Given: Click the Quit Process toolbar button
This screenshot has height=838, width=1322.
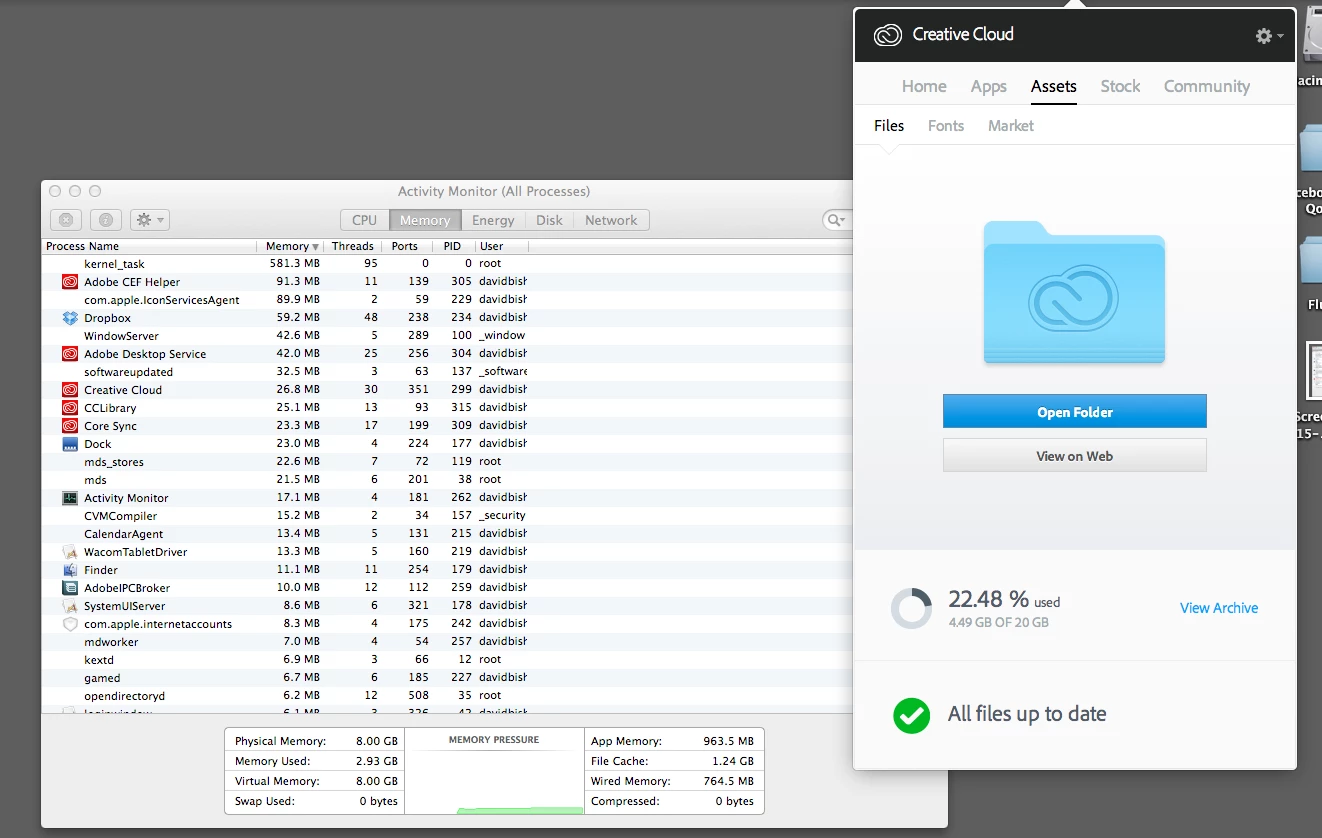Looking at the screenshot, I should [65, 220].
